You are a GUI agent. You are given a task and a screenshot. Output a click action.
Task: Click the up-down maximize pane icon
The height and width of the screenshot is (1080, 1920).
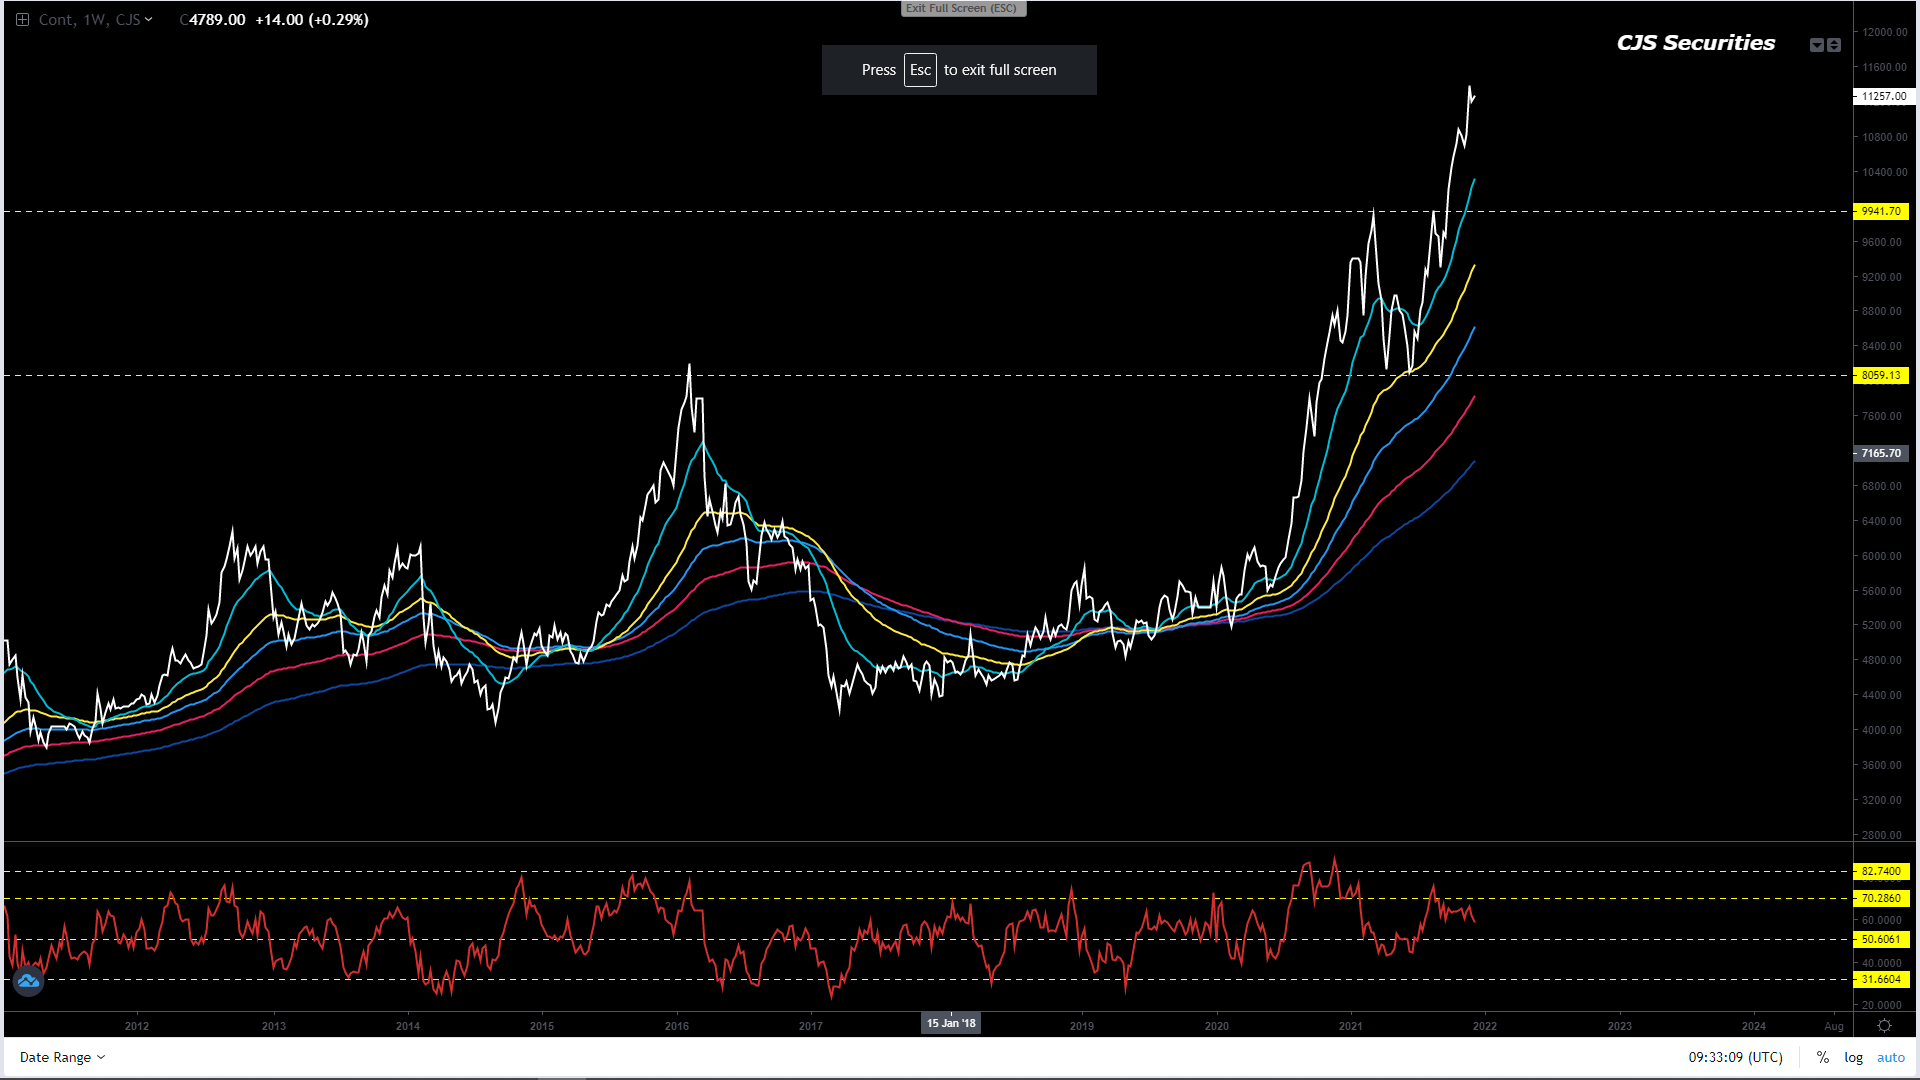[x=1834, y=45]
